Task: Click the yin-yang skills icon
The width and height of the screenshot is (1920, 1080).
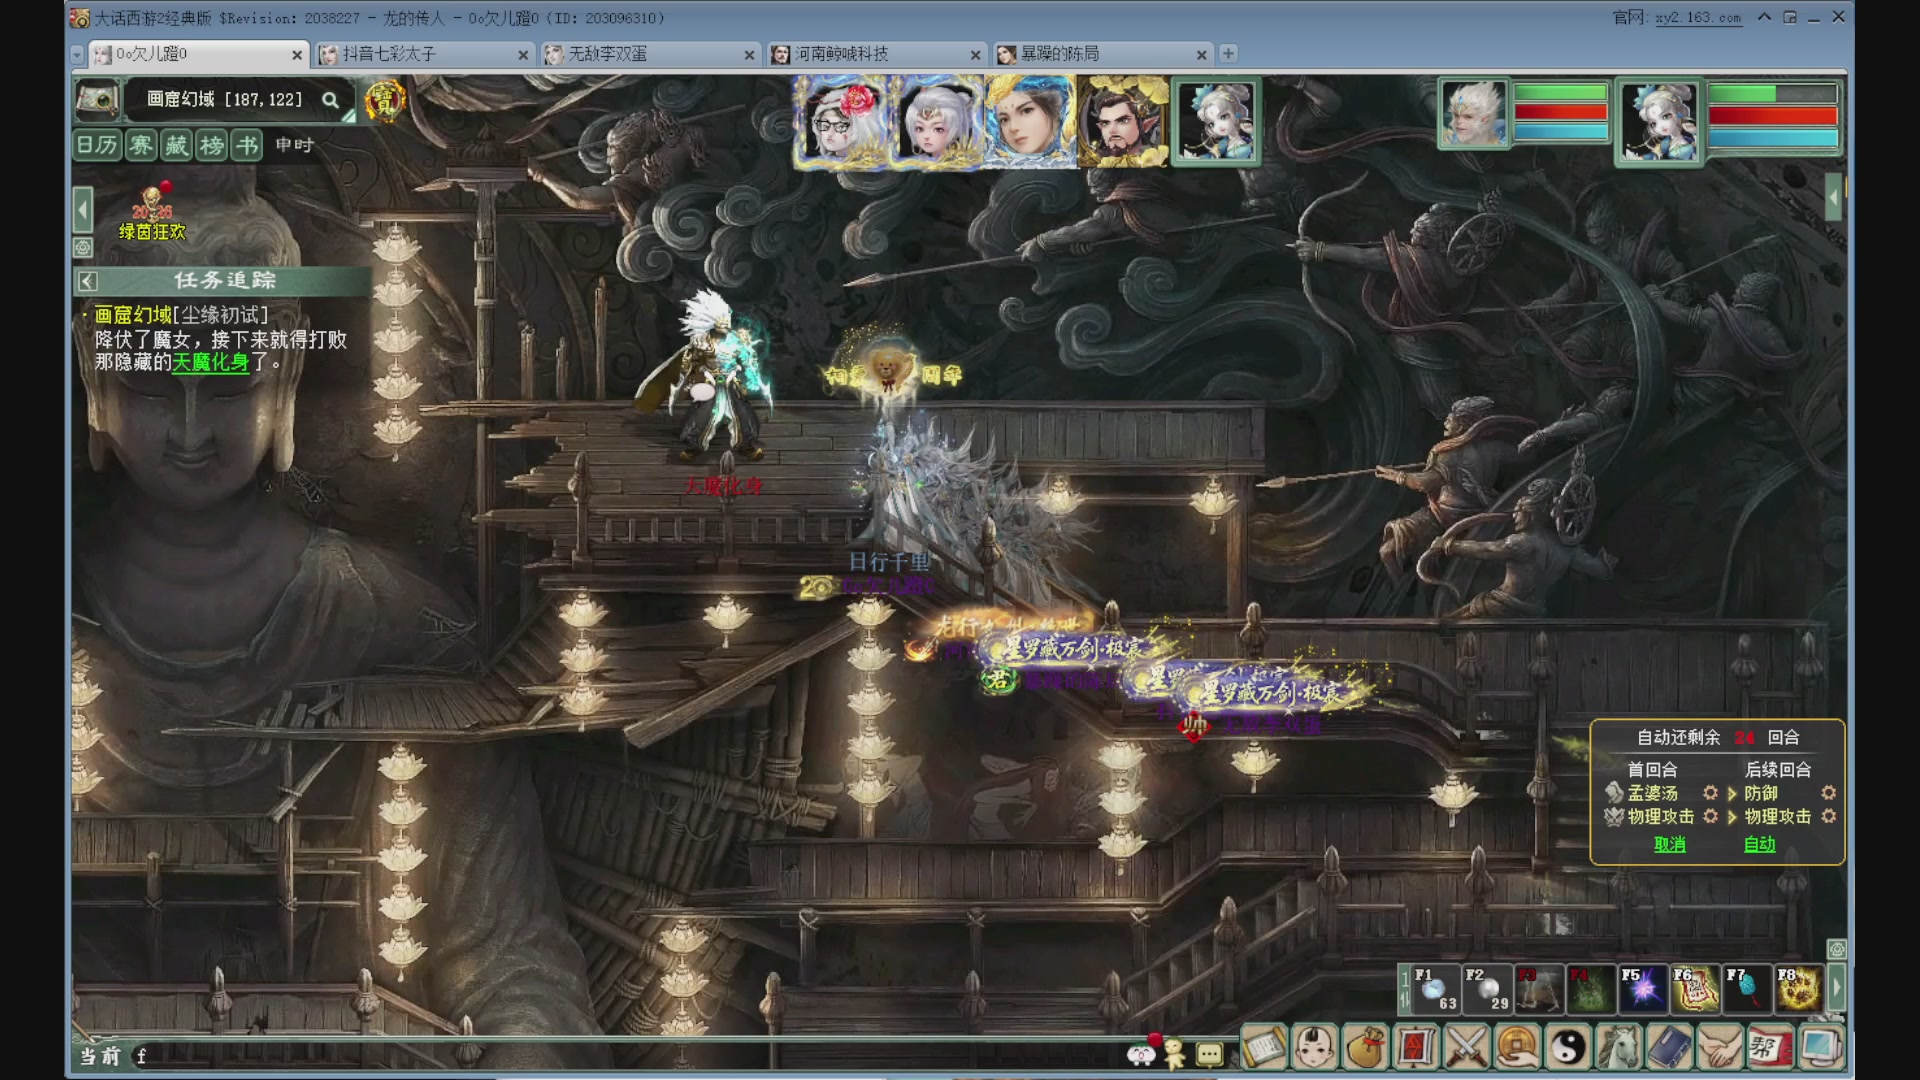Action: [x=1568, y=1047]
